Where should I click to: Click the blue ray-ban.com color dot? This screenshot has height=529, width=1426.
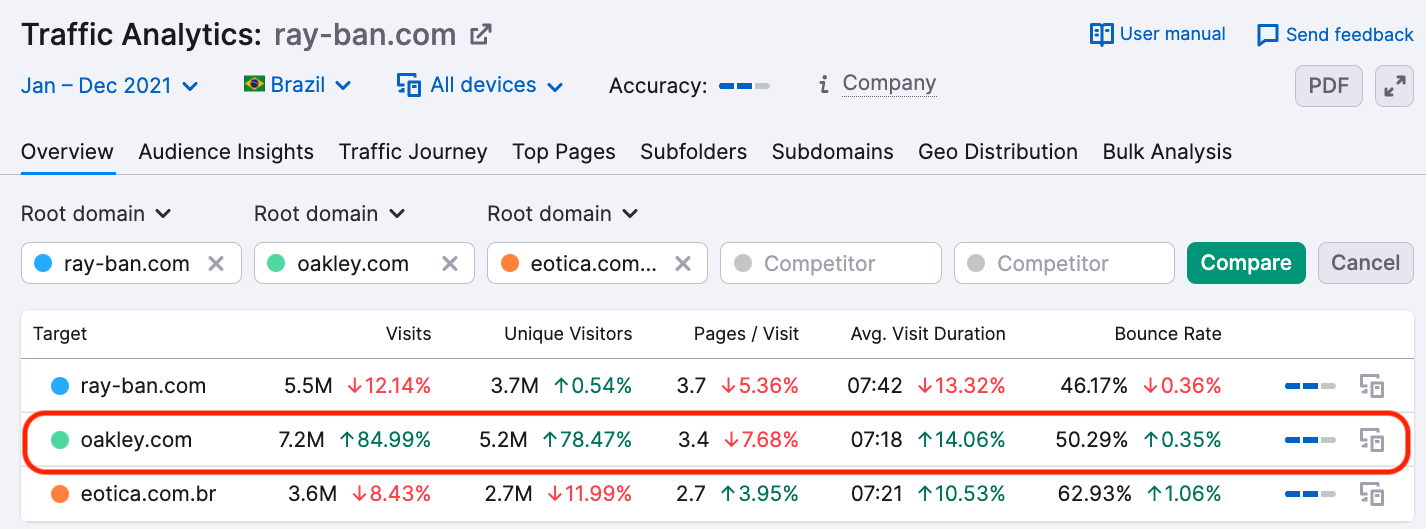pyautogui.click(x=43, y=264)
